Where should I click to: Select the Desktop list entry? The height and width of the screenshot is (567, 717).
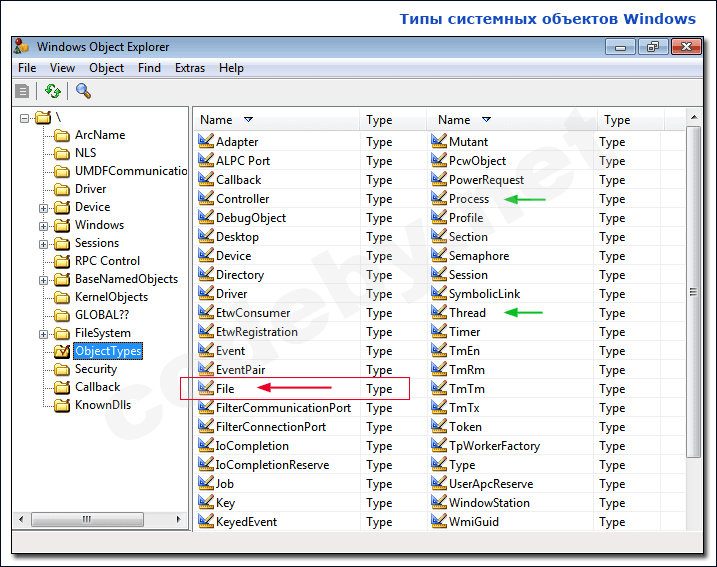(x=237, y=237)
